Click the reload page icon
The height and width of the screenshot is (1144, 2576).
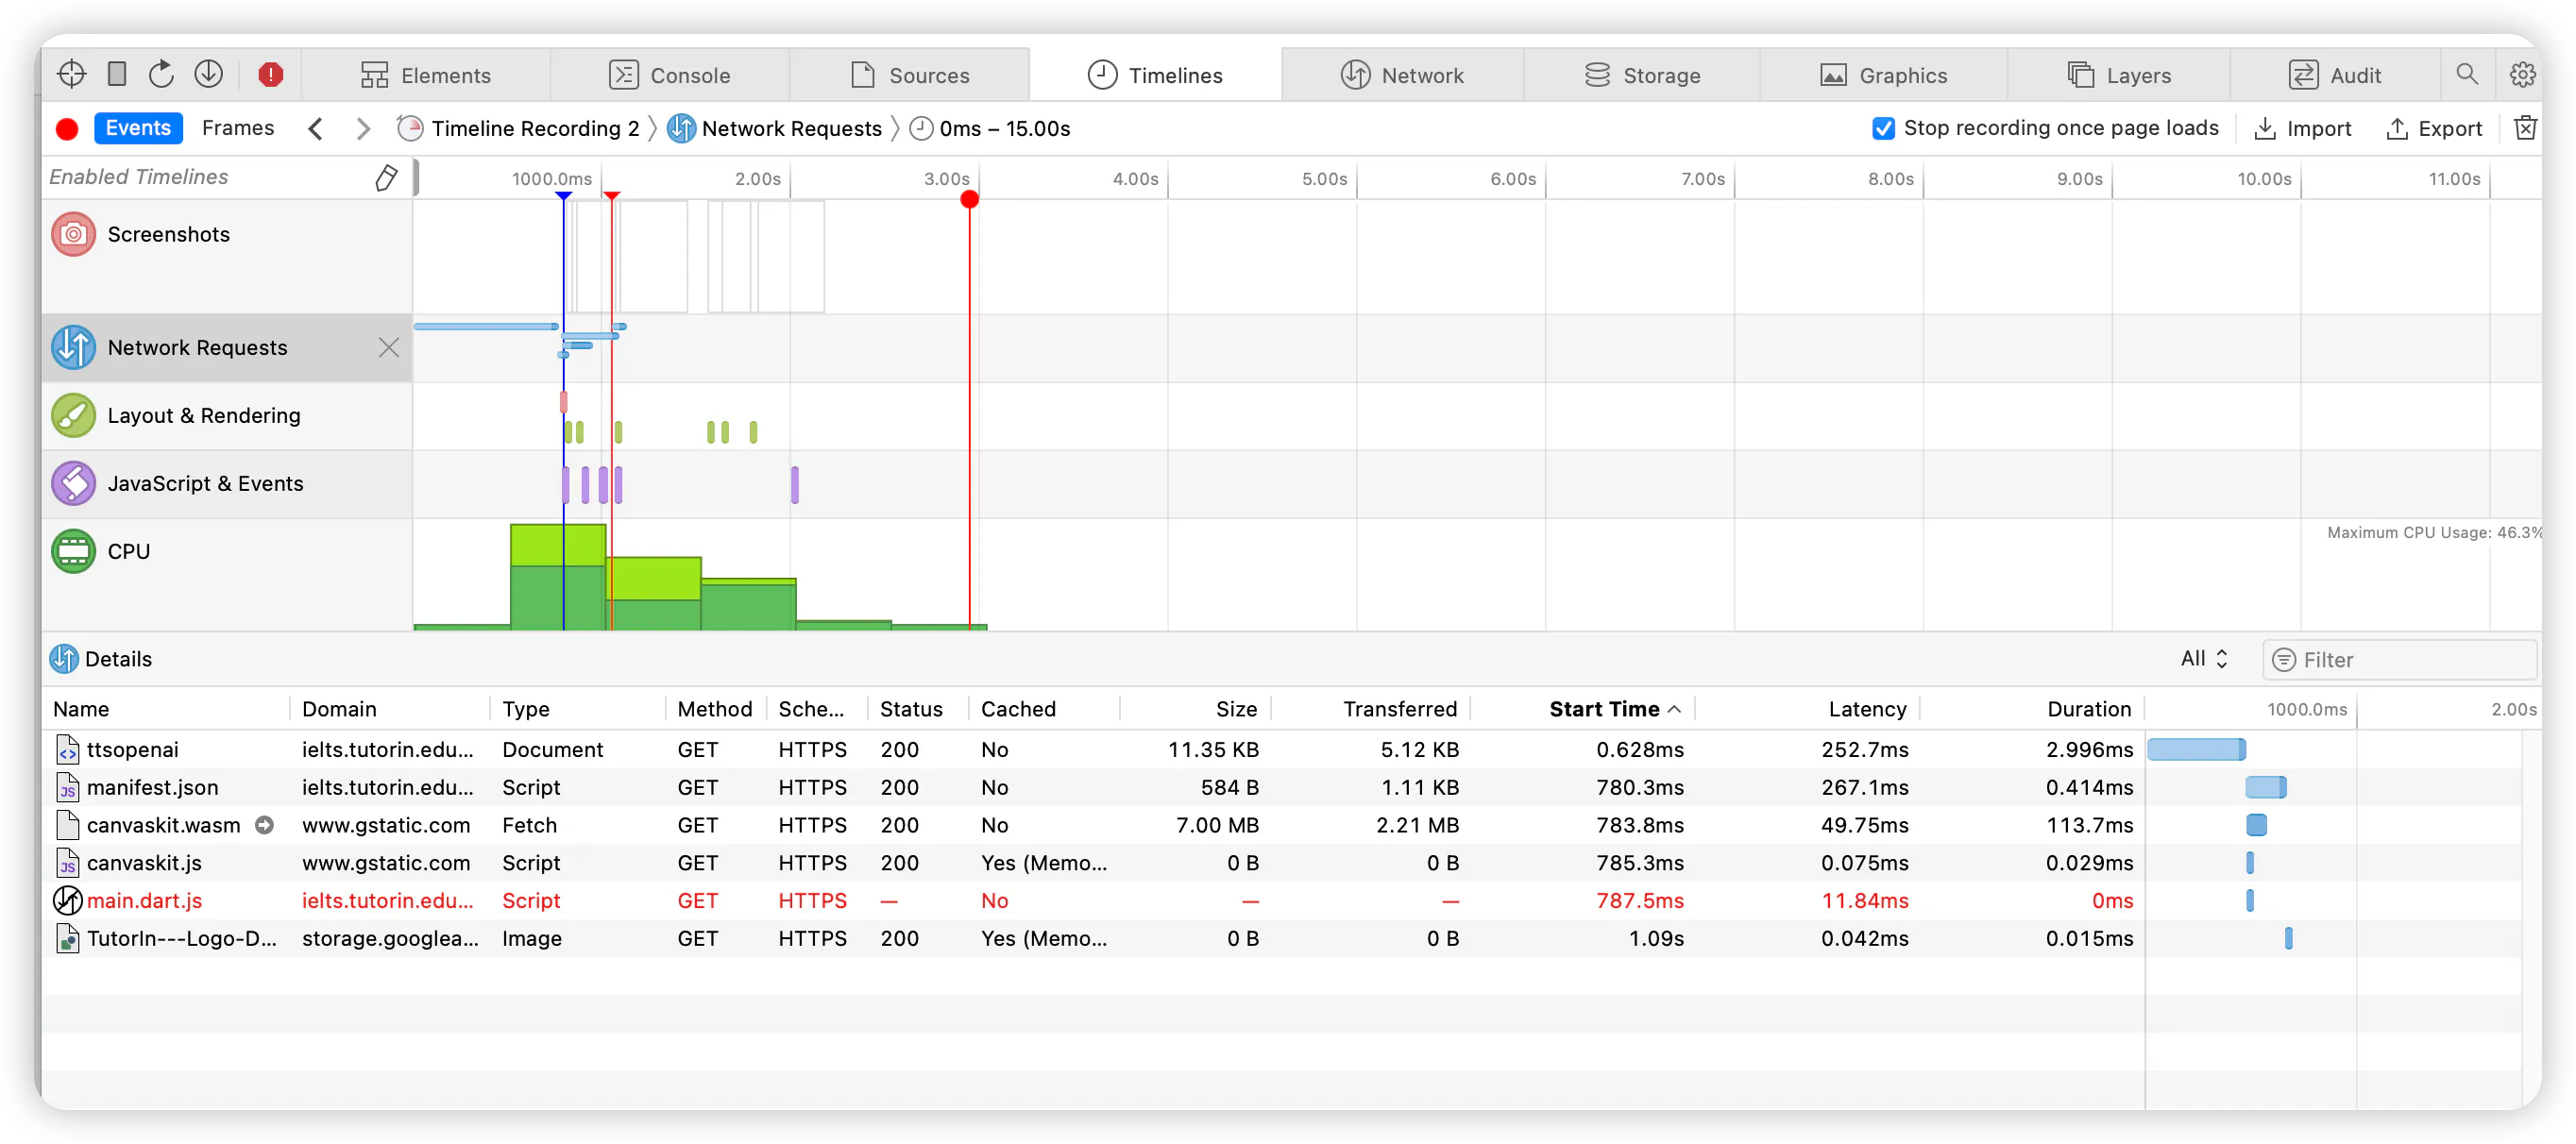tap(161, 74)
